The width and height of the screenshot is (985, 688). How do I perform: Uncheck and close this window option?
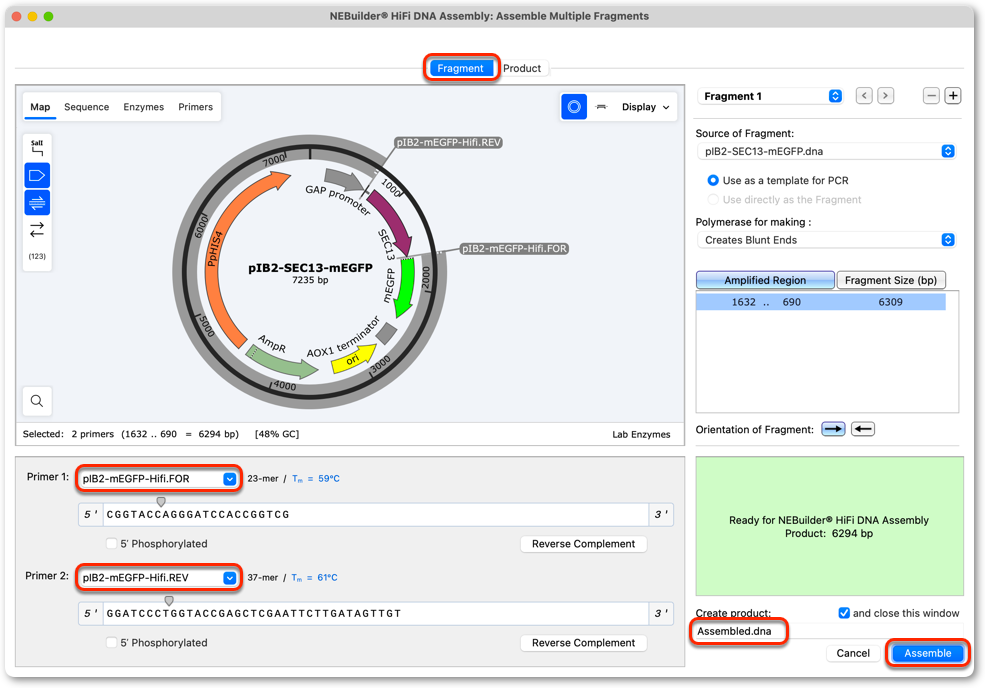coord(844,613)
